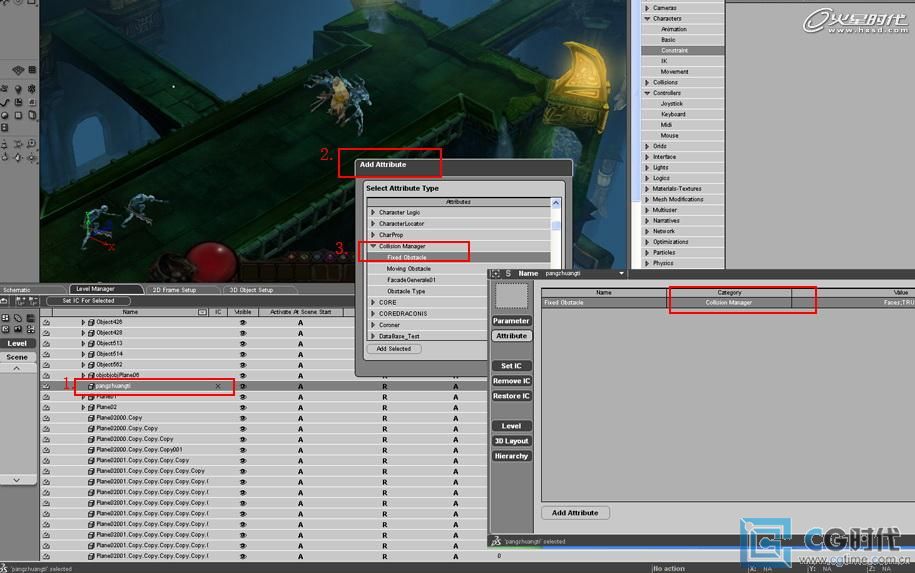Click Obstacle Type in attribute list
This screenshot has height=573, width=915.
click(x=406, y=291)
